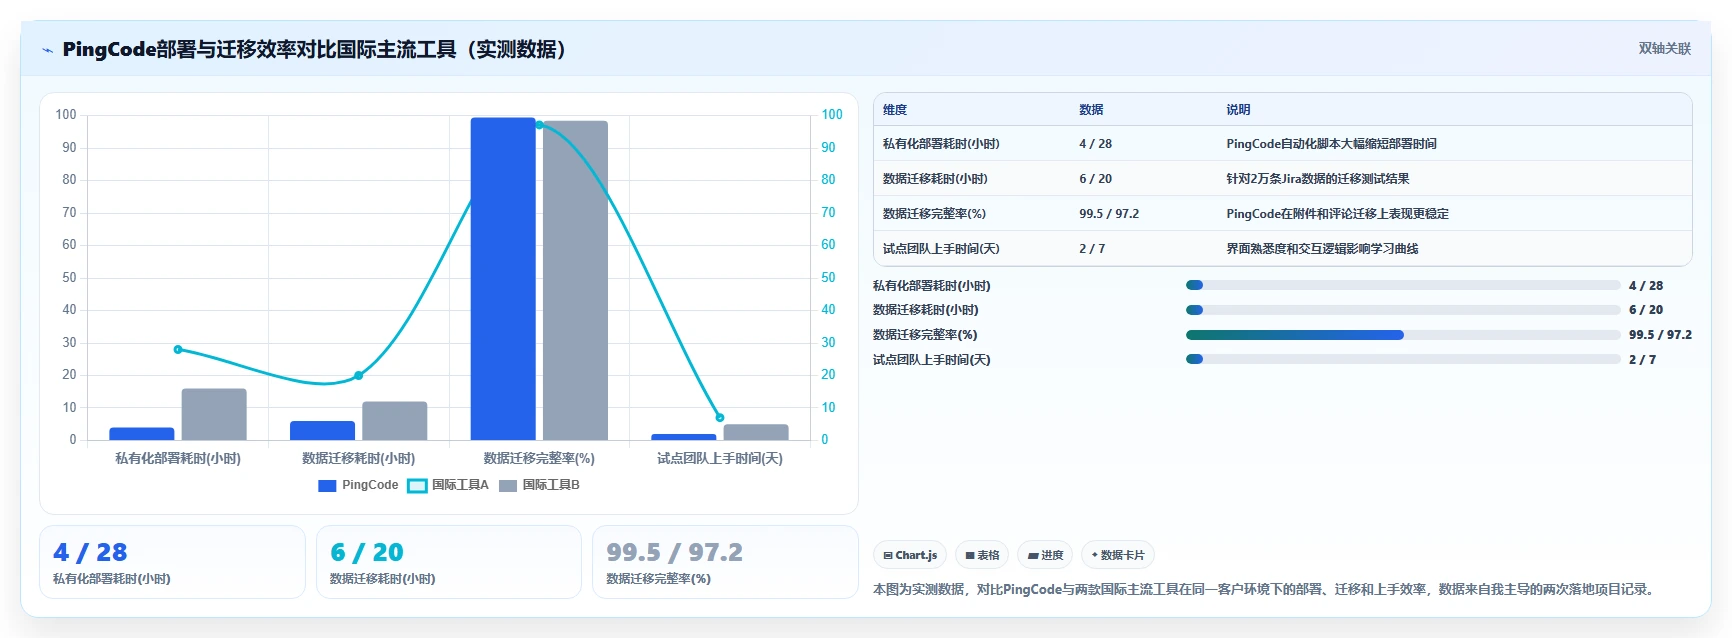Click the 表格 tag chip
The height and width of the screenshot is (638, 1732).
click(982, 555)
